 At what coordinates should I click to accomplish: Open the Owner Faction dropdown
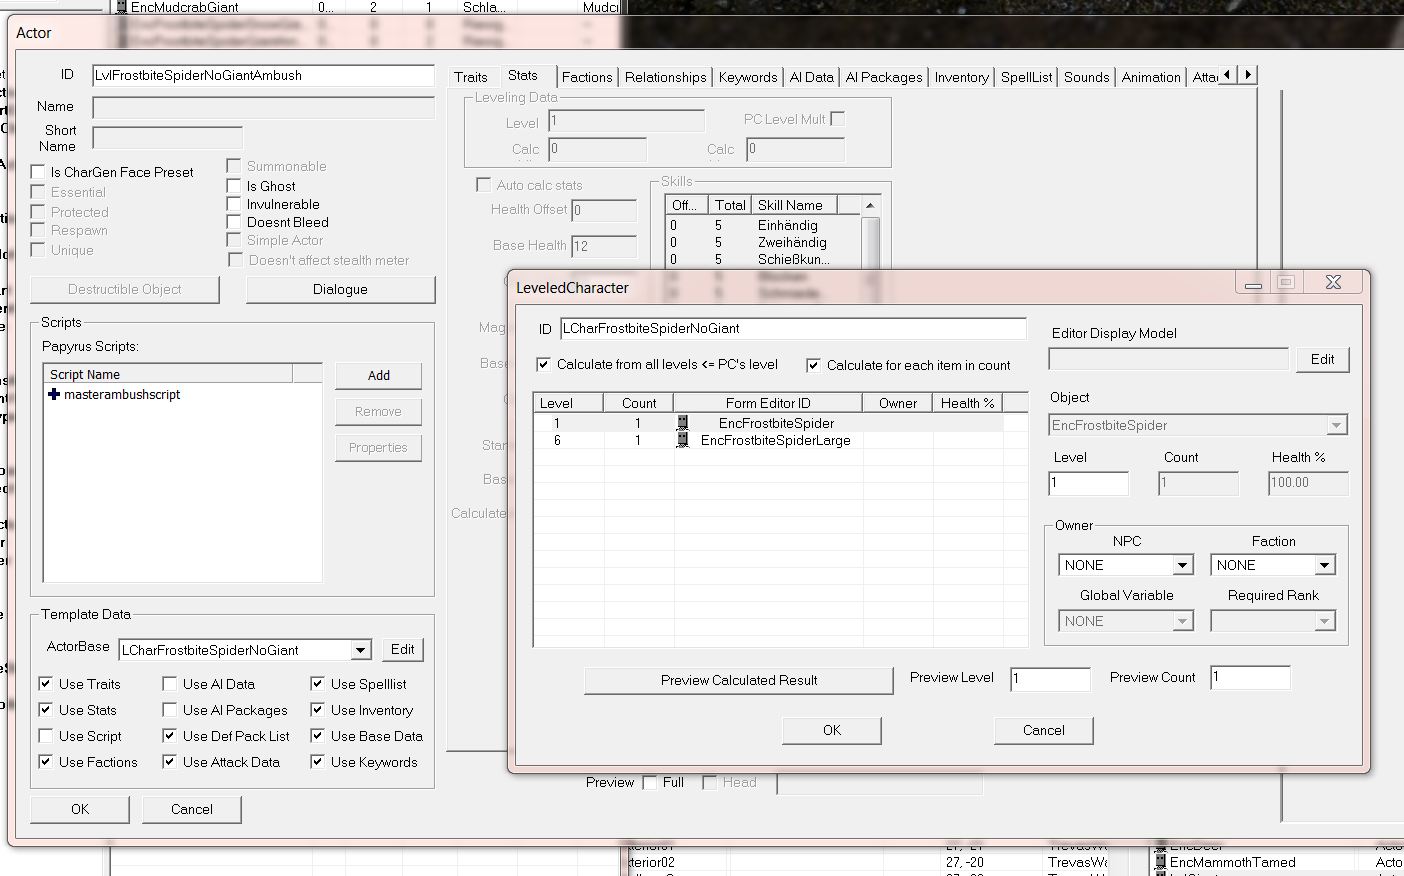point(1324,565)
